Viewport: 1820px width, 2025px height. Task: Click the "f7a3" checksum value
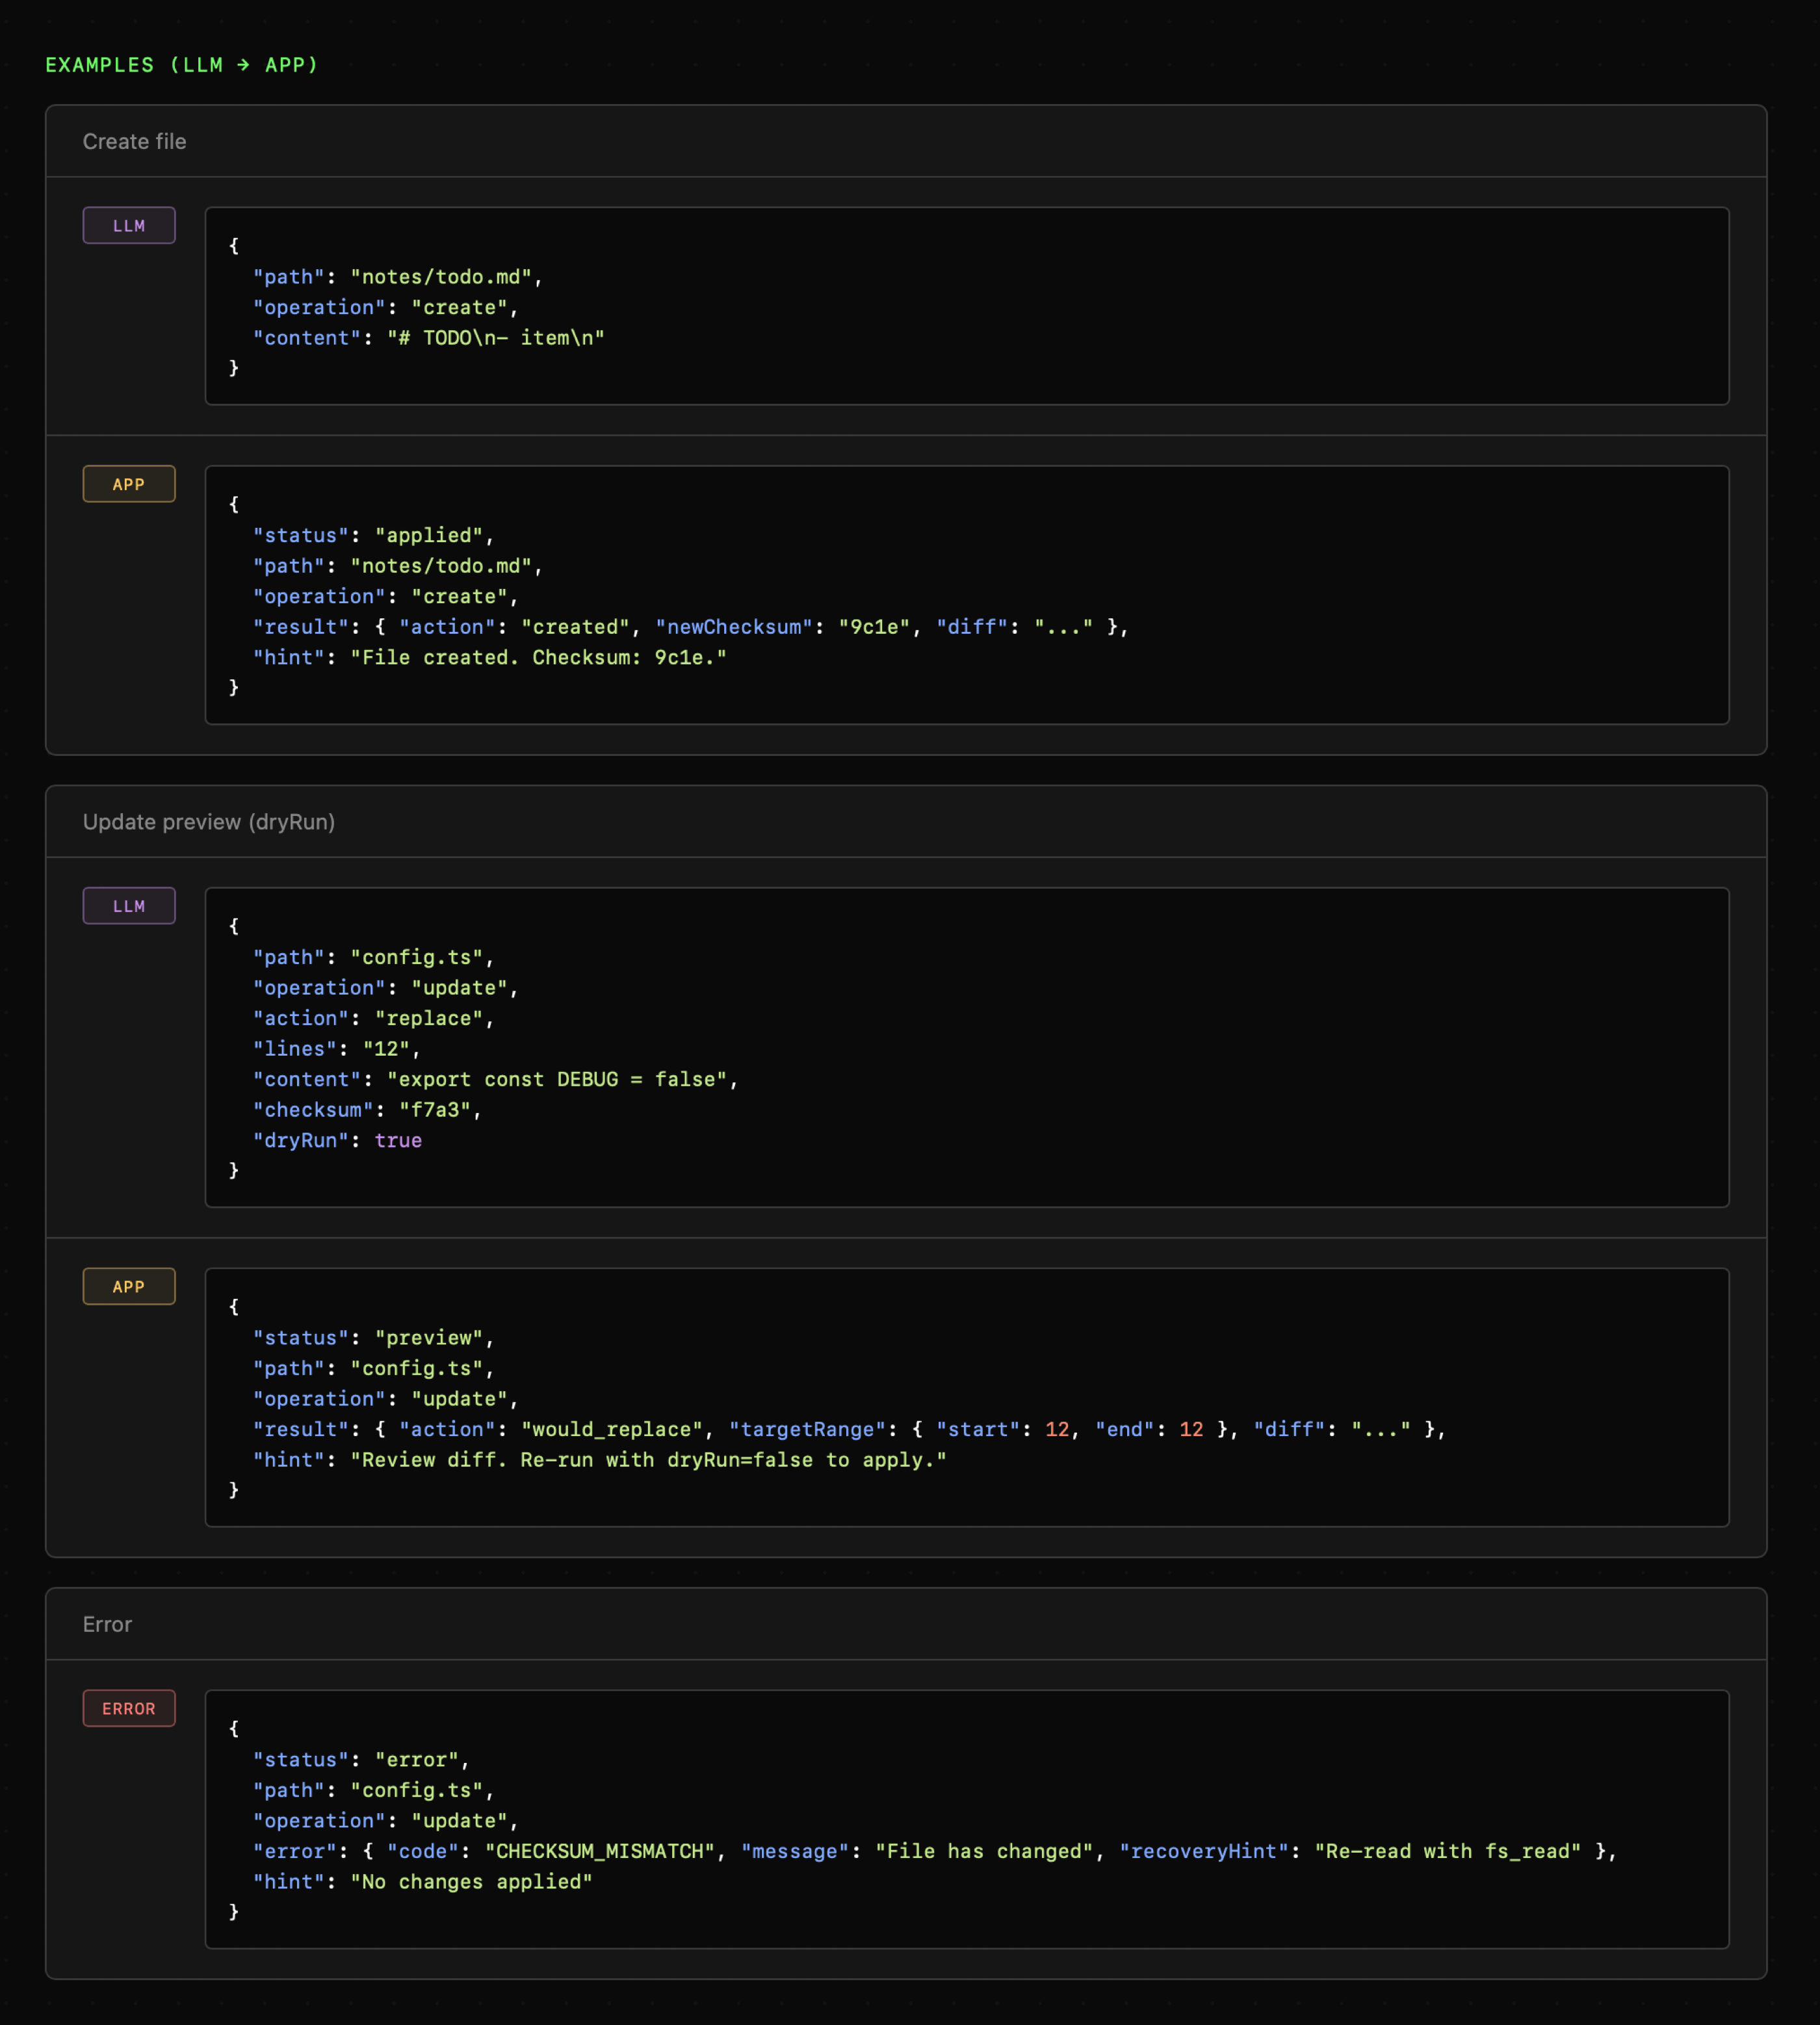[434, 1110]
